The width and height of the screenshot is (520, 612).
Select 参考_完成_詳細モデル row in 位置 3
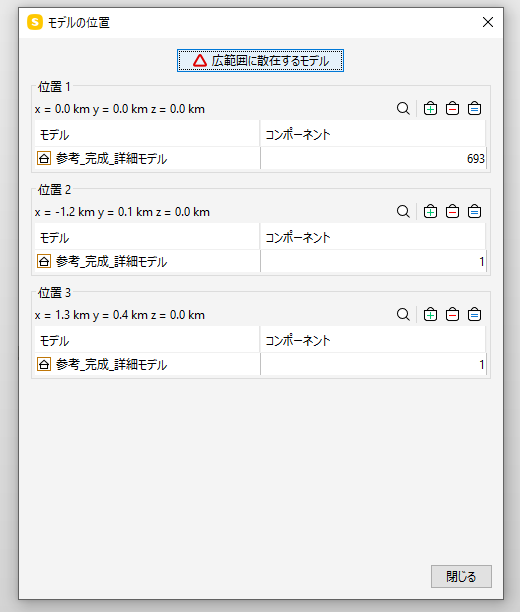click(x=260, y=365)
